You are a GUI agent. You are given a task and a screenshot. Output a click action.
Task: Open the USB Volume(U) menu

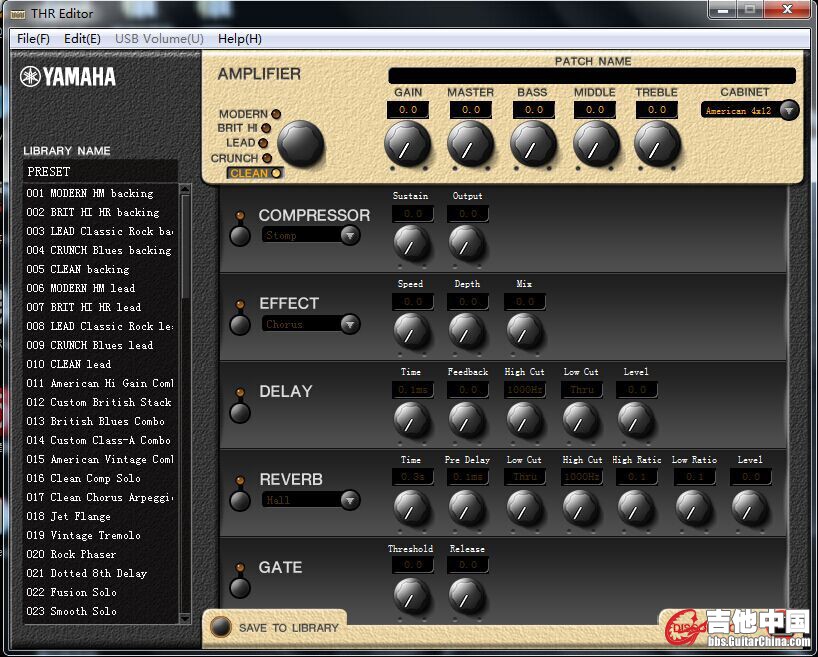[159, 39]
